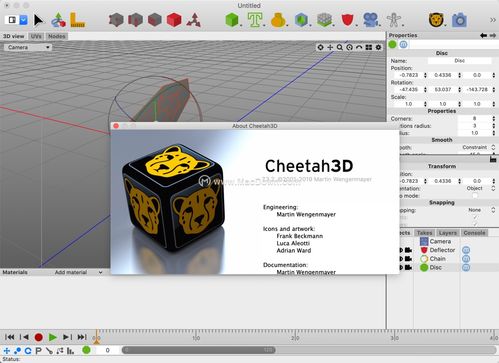Open the gray character figure menu
The width and height of the screenshot is (499, 363).
click(394, 20)
